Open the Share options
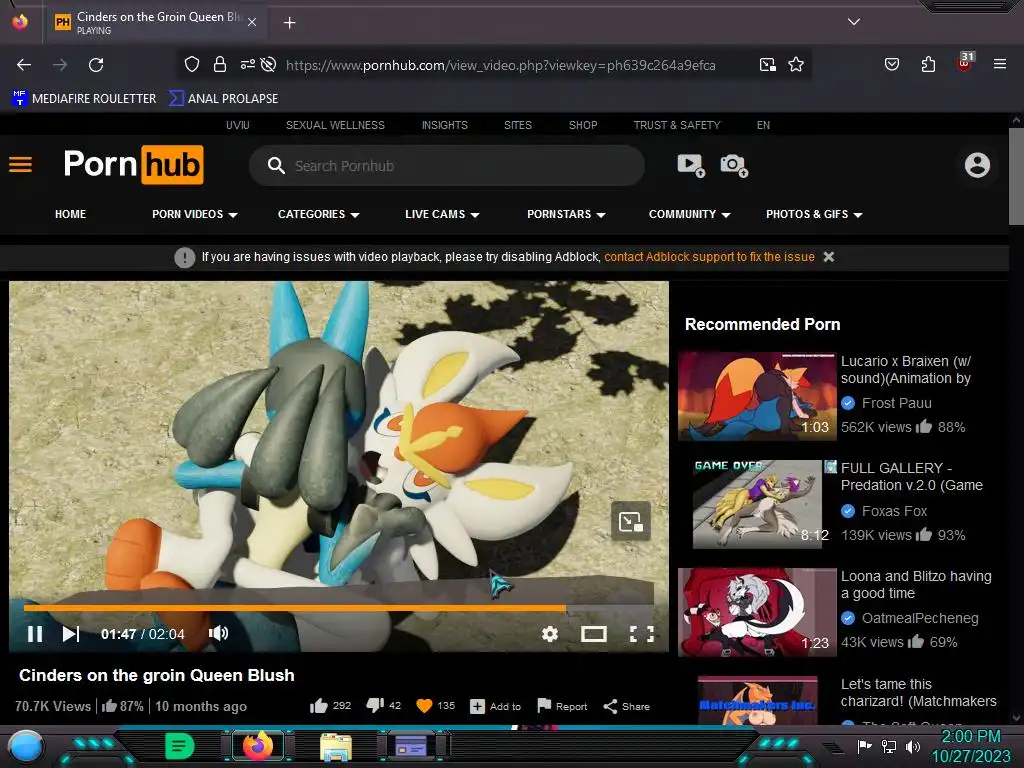Screen dimensions: 1024x768 coord(626,707)
